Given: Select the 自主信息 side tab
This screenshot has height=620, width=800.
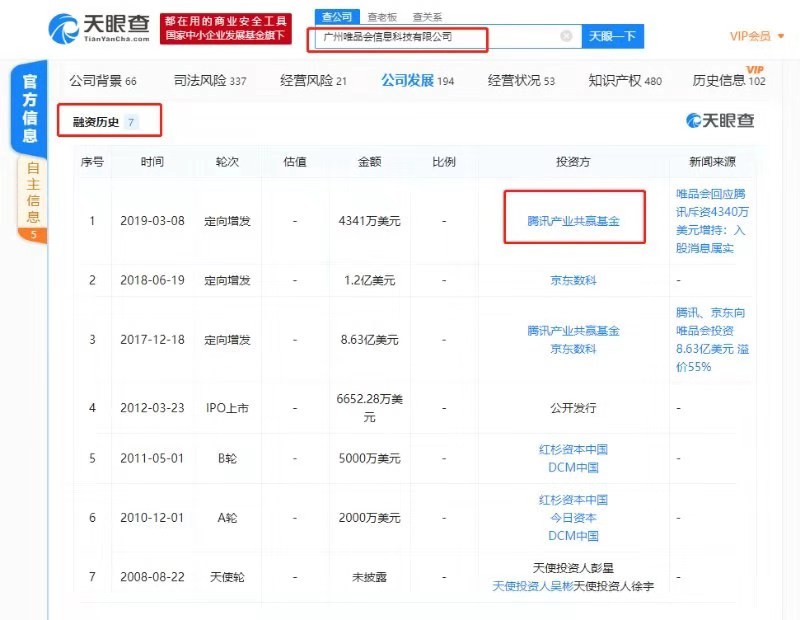Looking at the screenshot, I should [33, 198].
